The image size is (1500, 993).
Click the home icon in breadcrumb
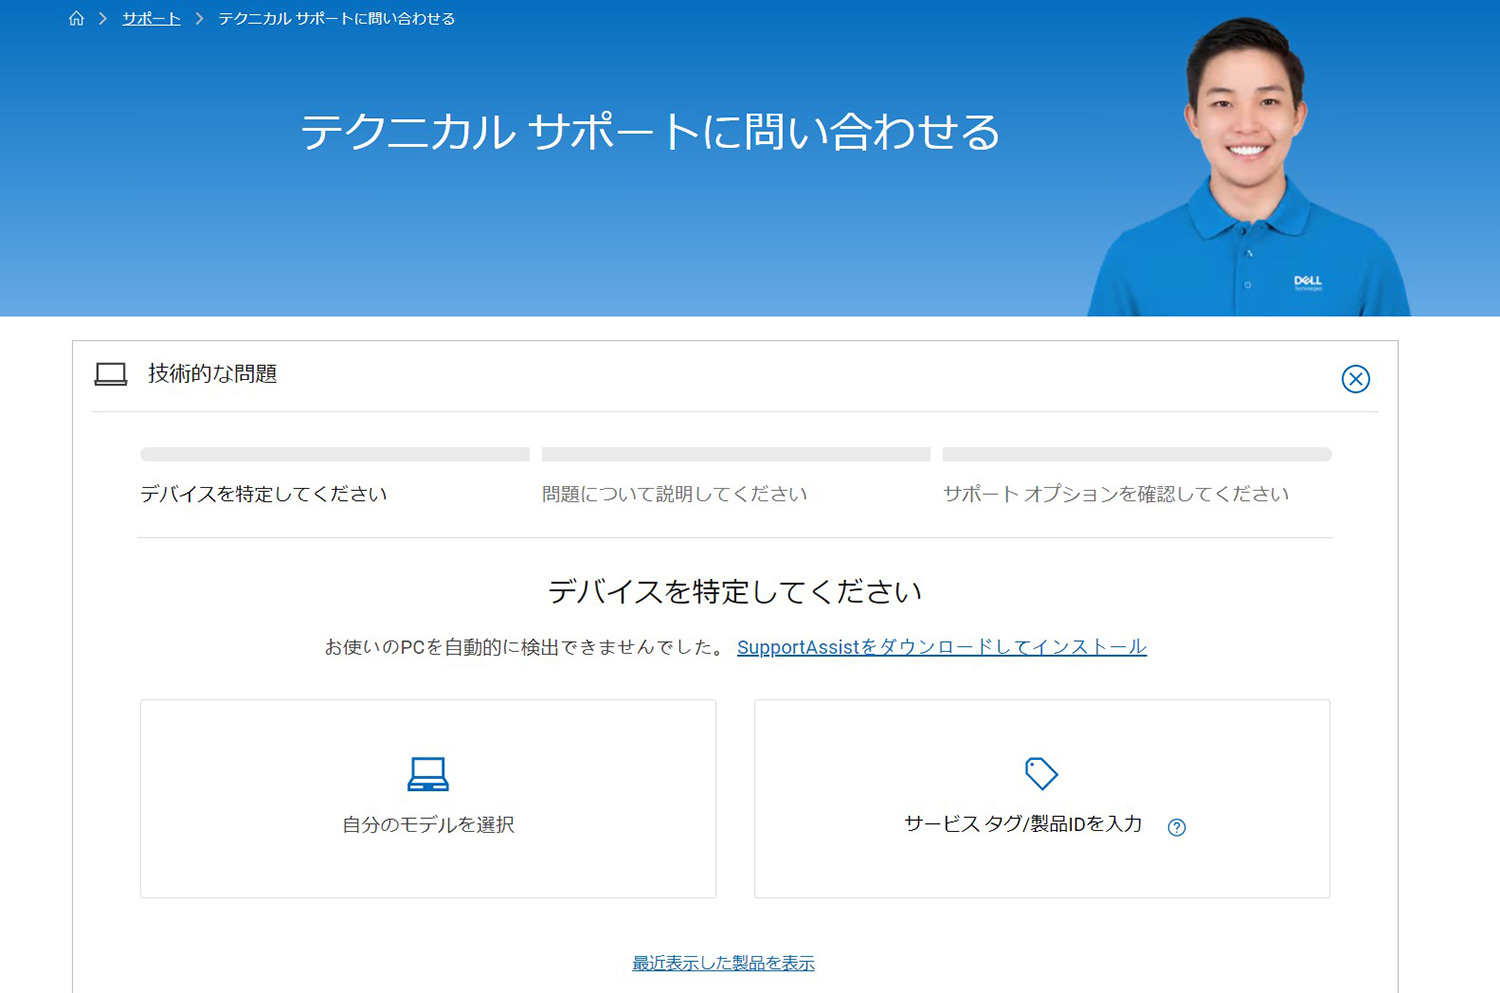[76, 19]
